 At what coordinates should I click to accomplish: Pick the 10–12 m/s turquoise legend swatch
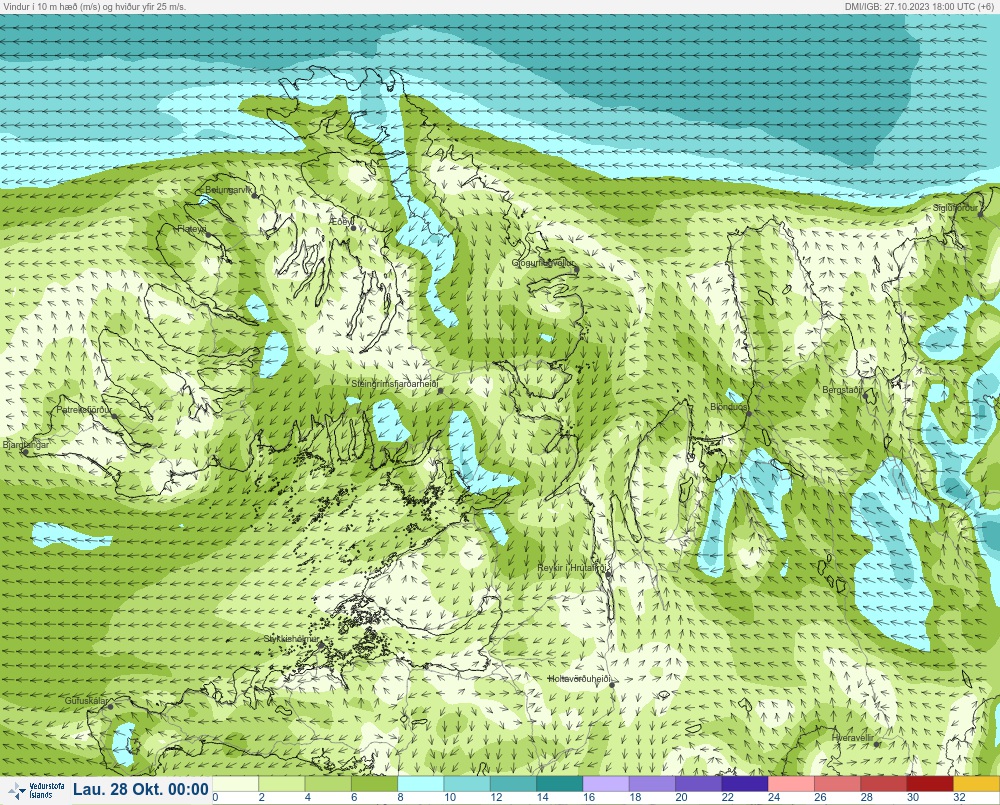click(x=467, y=784)
